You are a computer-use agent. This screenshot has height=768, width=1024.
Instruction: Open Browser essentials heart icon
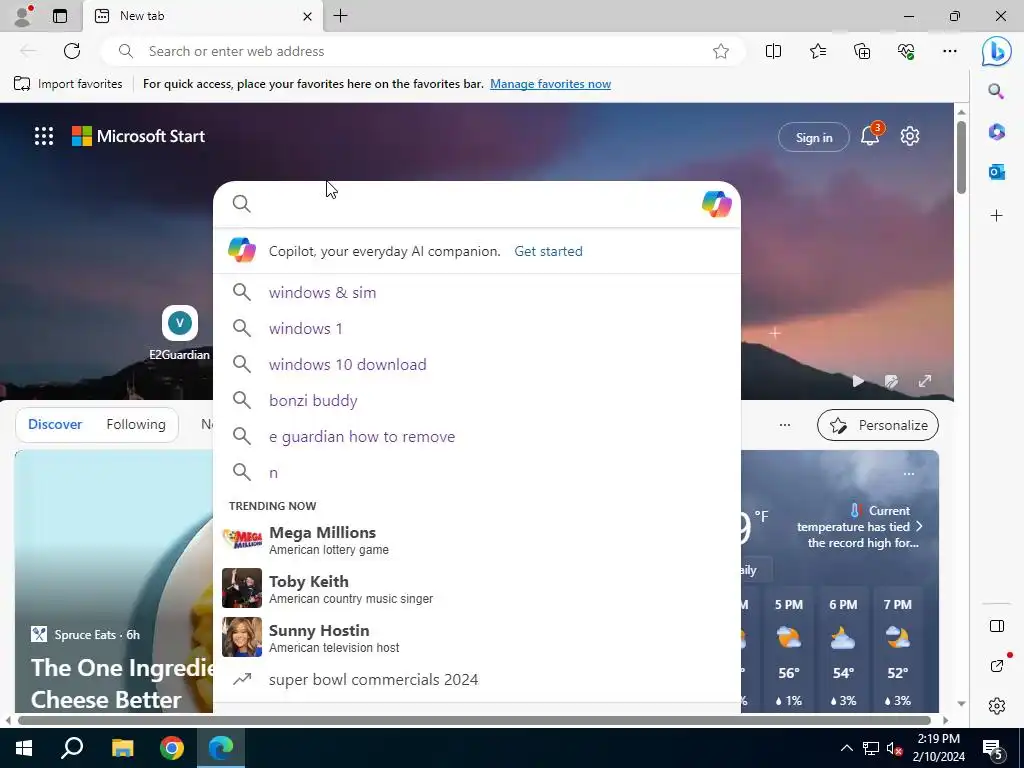[906, 51]
